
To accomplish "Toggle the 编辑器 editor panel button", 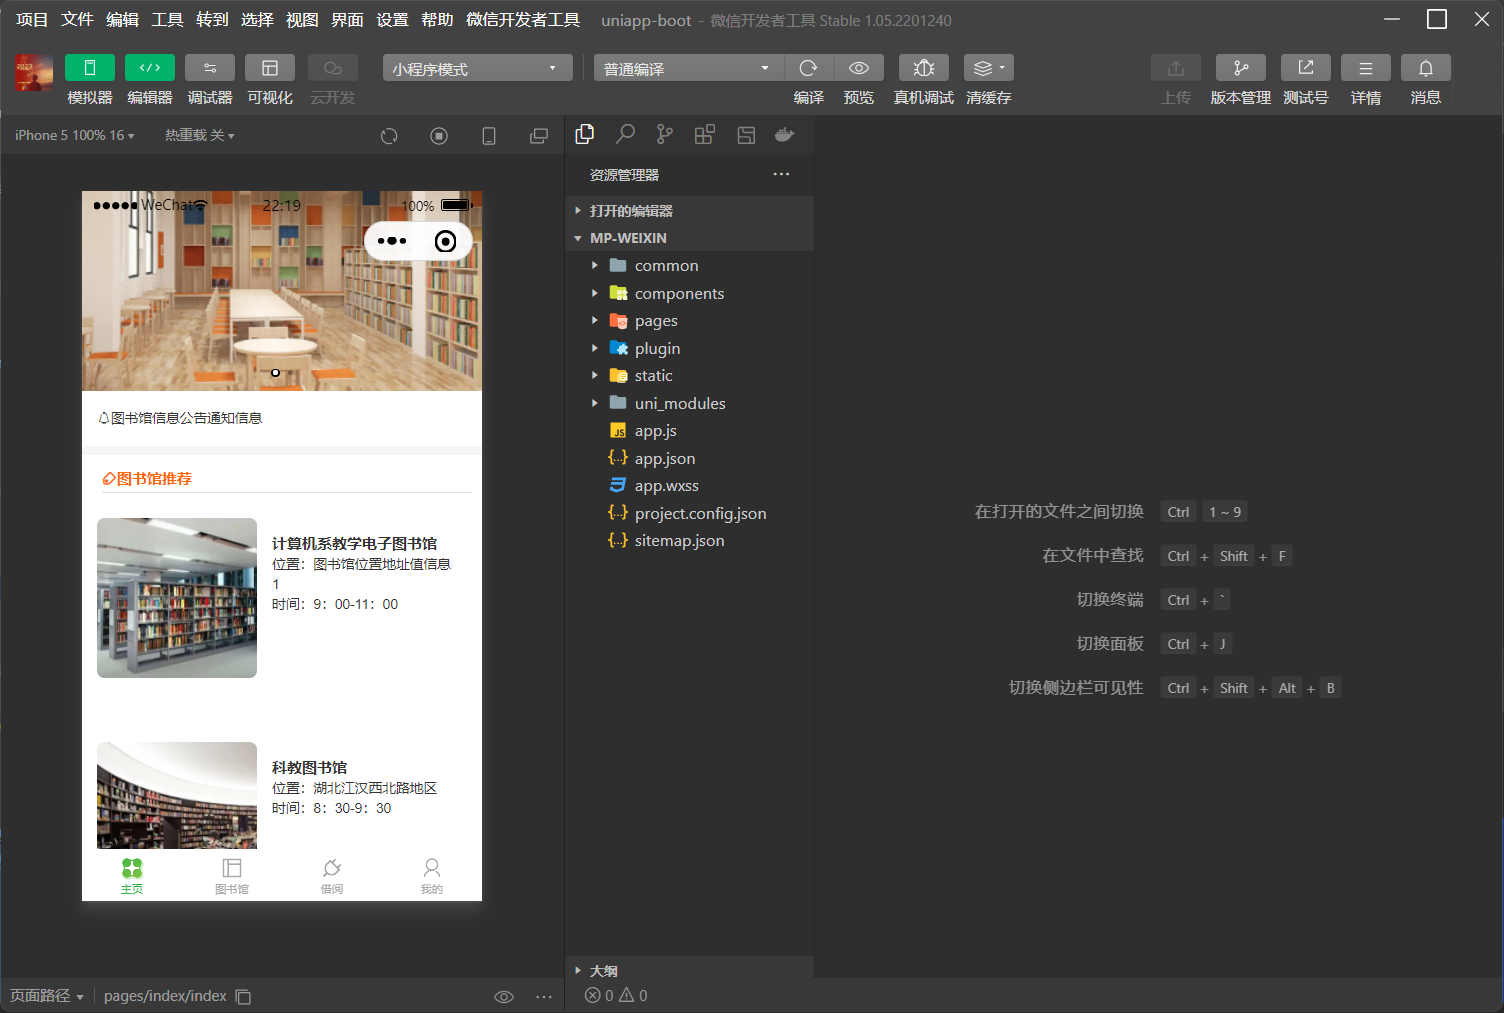I will coord(150,67).
